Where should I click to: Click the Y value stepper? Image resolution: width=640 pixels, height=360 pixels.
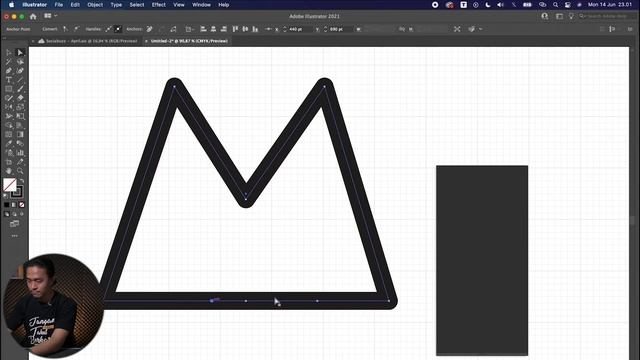click(x=325, y=29)
